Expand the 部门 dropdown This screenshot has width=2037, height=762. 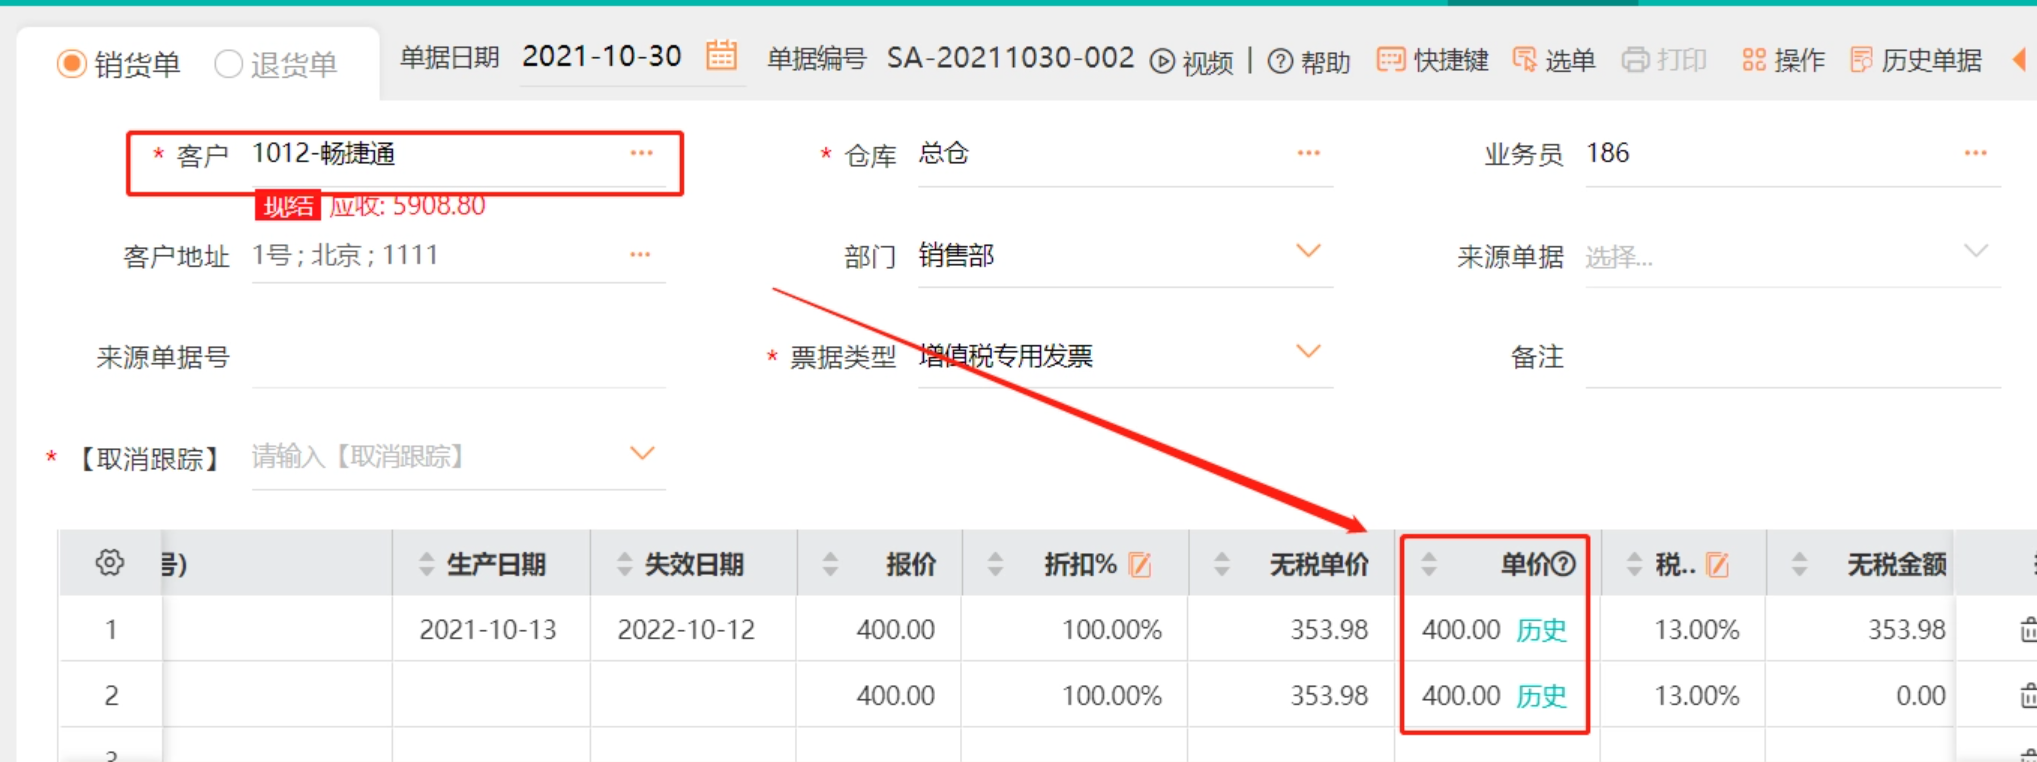[1308, 251]
